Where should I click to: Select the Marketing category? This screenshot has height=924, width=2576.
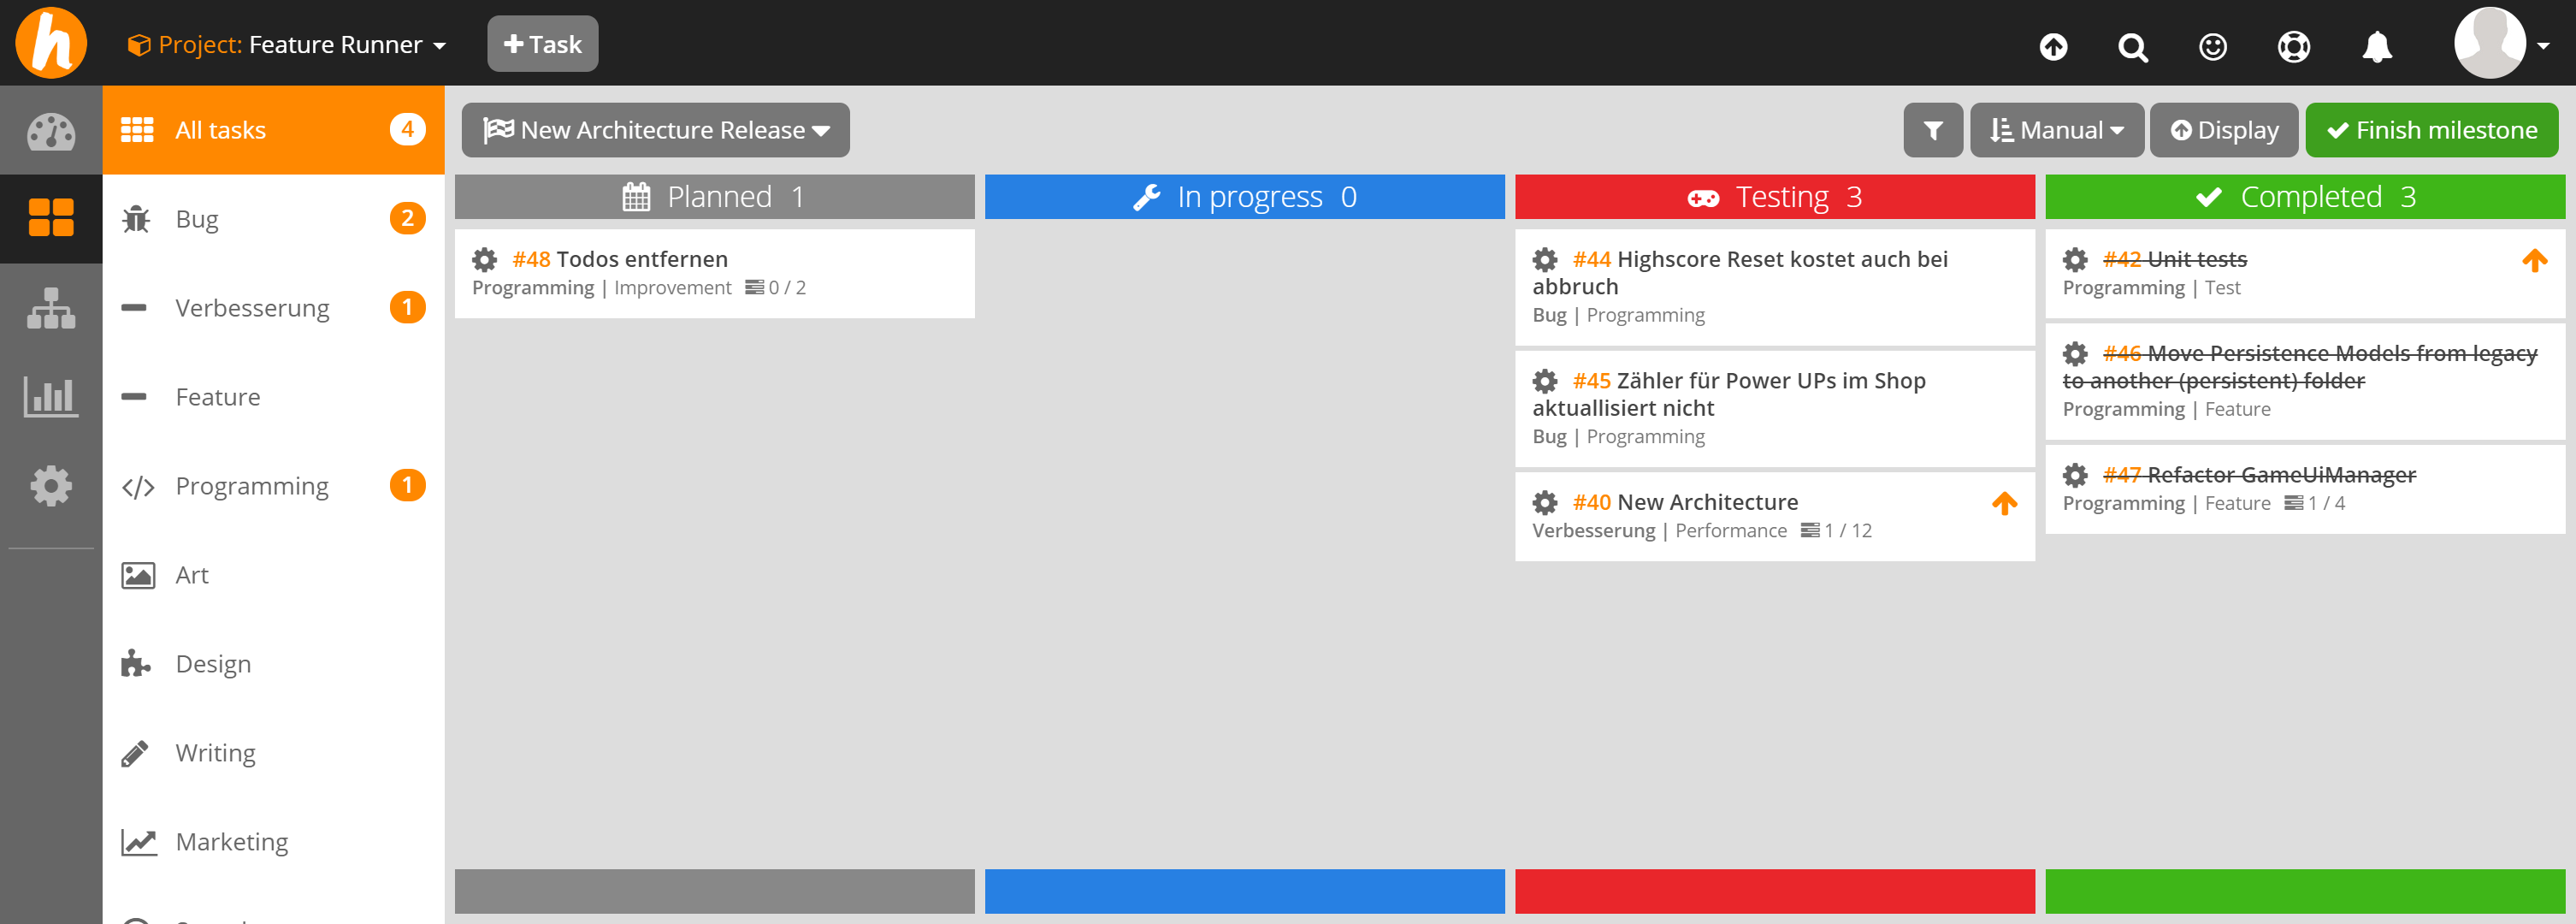click(273, 841)
